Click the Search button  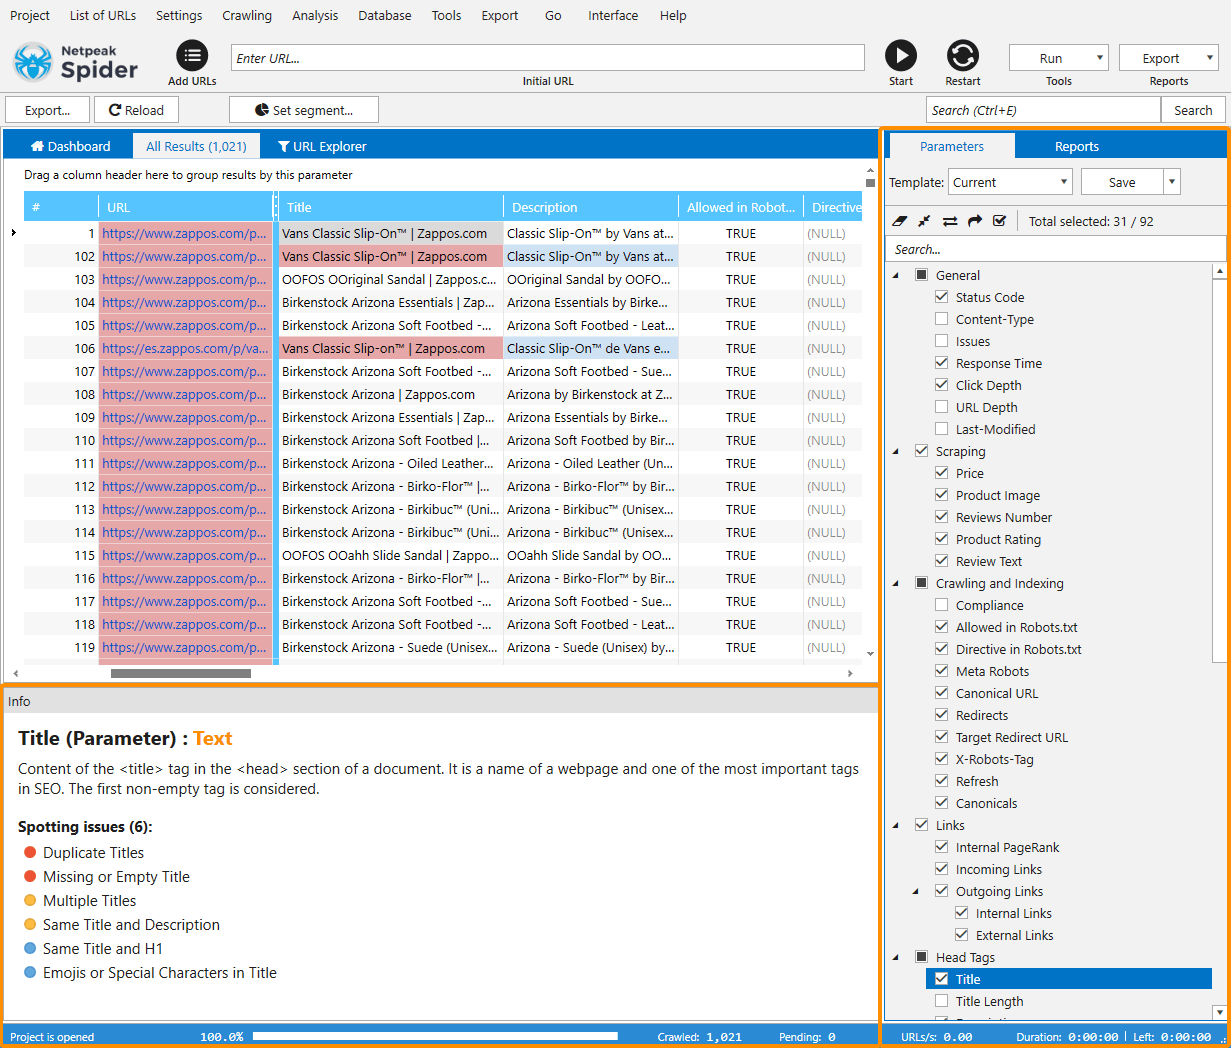[x=1193, y=110]
